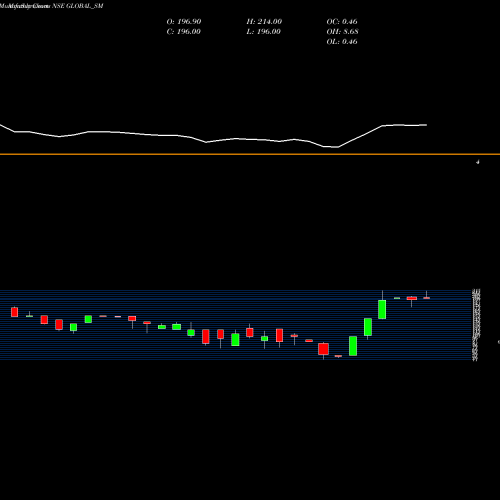This screenshot has width=500, height=500.
Task: Select the high value H: 214.00
Action: tap(264, 22)
